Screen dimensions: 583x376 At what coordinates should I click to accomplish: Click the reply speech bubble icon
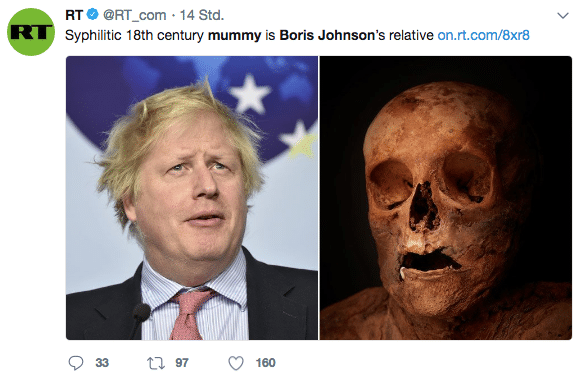76,363
